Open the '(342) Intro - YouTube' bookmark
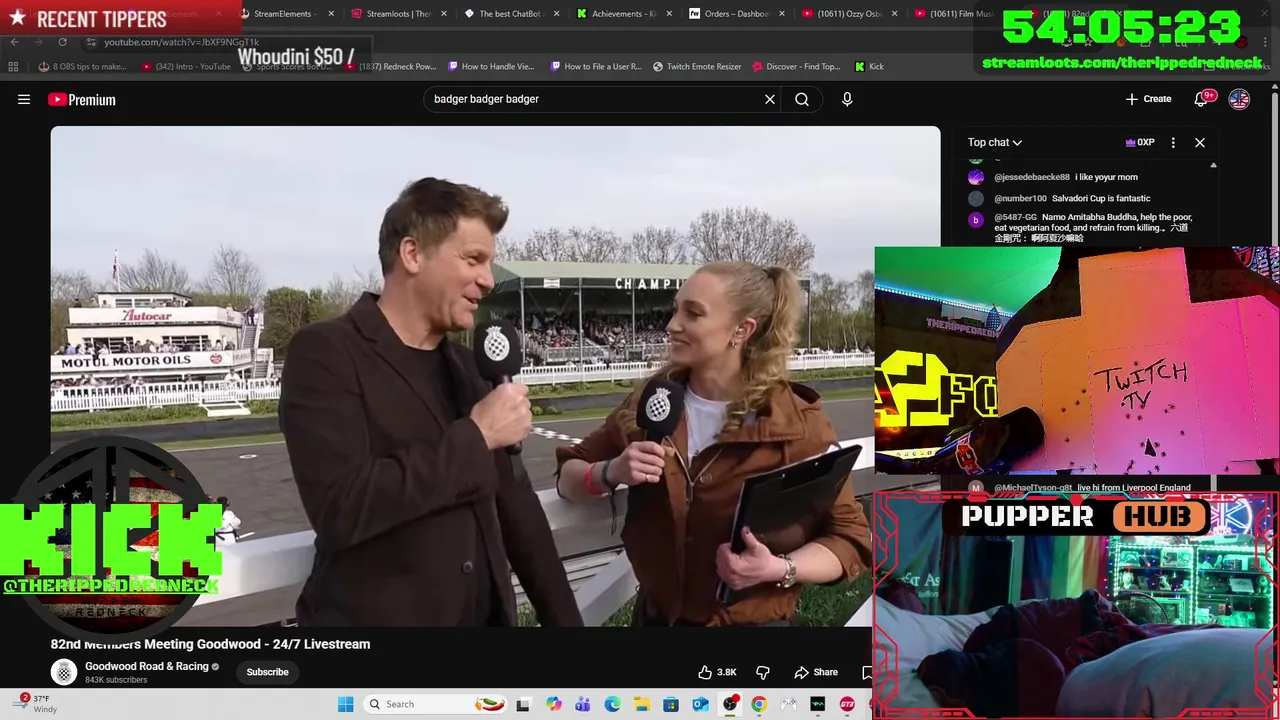The width and height of the screenshot is (1280, 720). click(186, 66)
